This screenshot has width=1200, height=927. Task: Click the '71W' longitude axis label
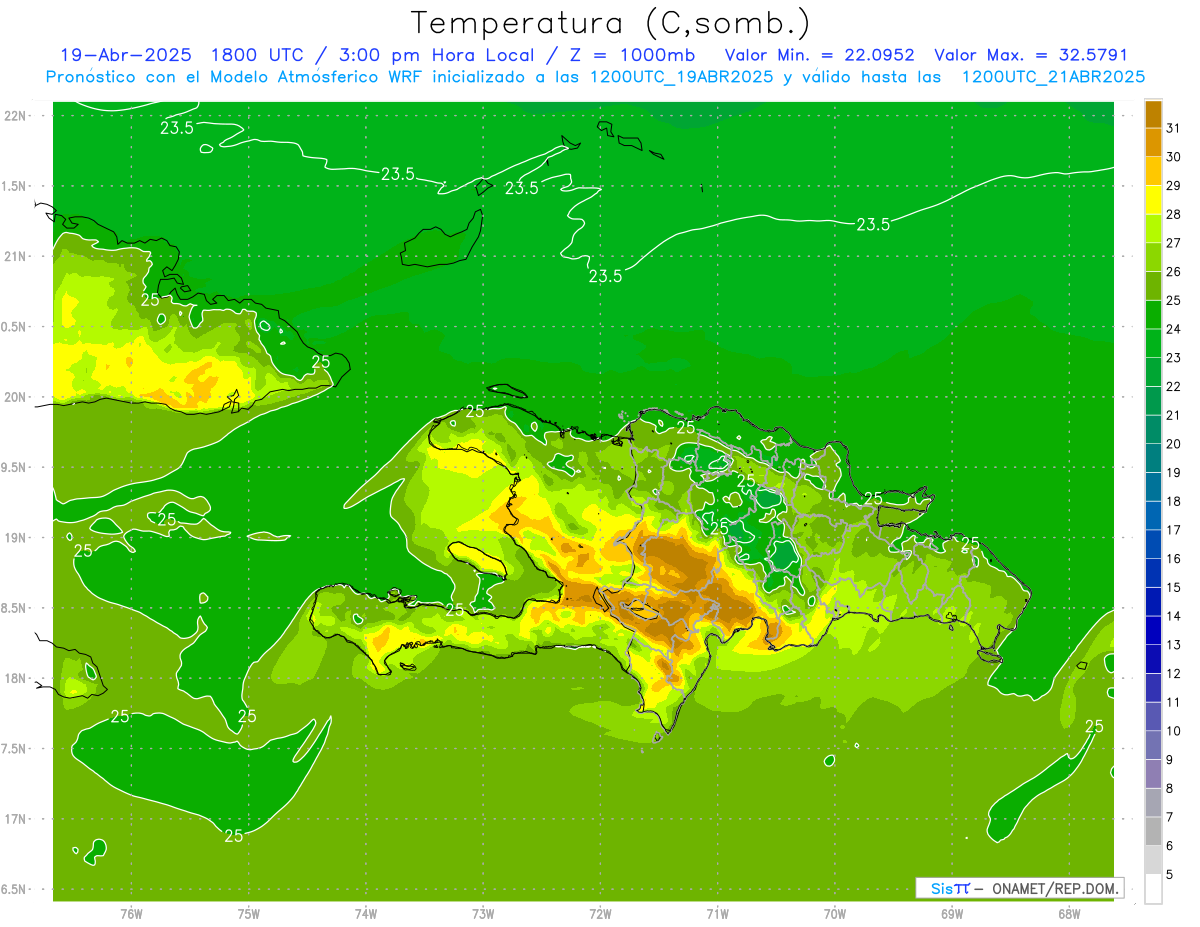[x=717, y=914]
